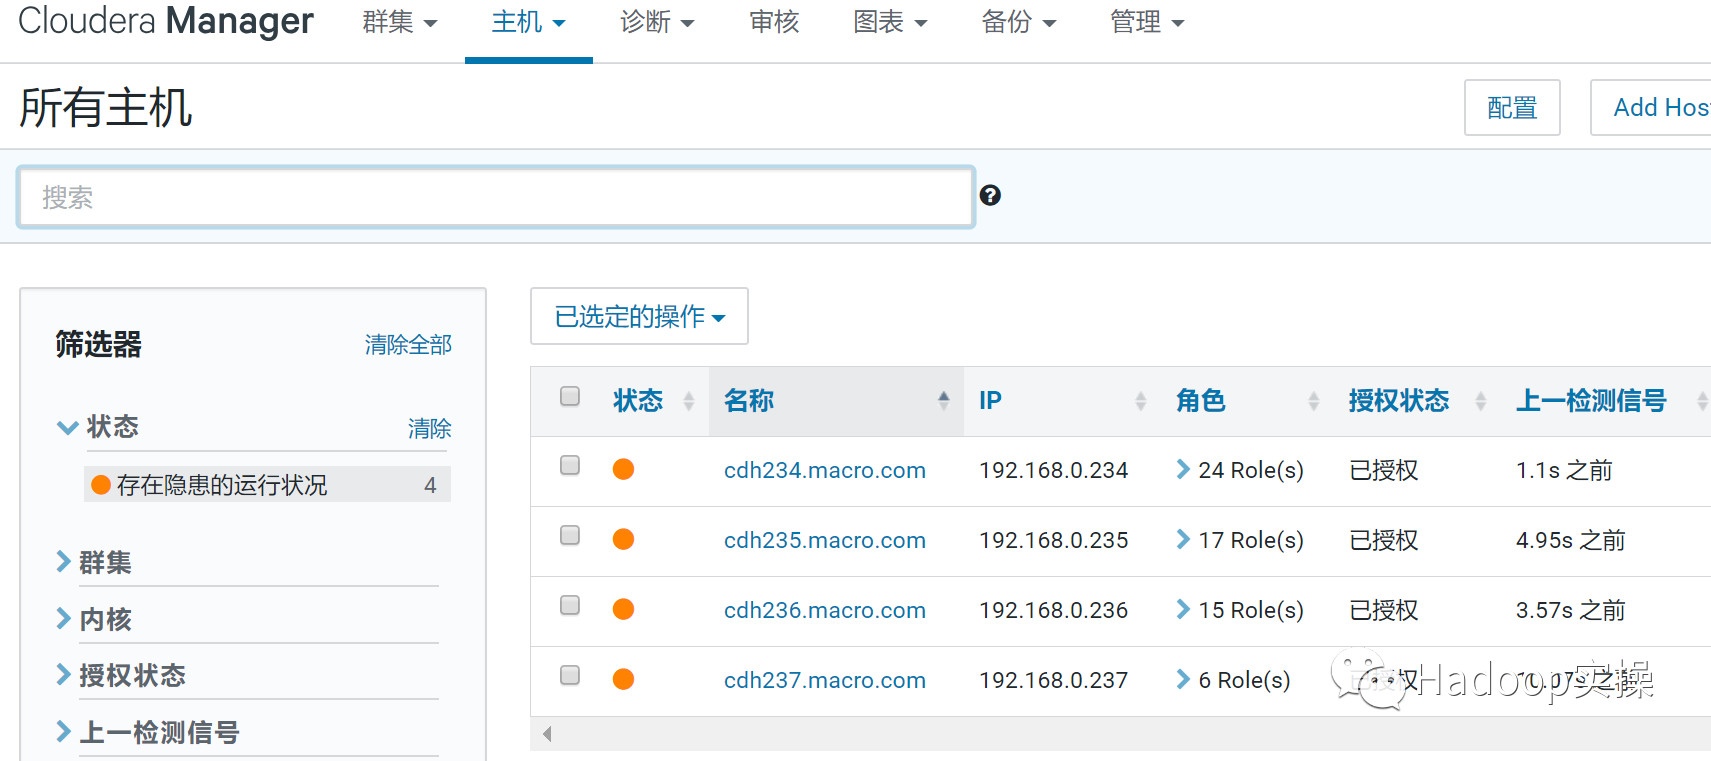Go to Cloudera Manager home logo

[x=166, y=21]
